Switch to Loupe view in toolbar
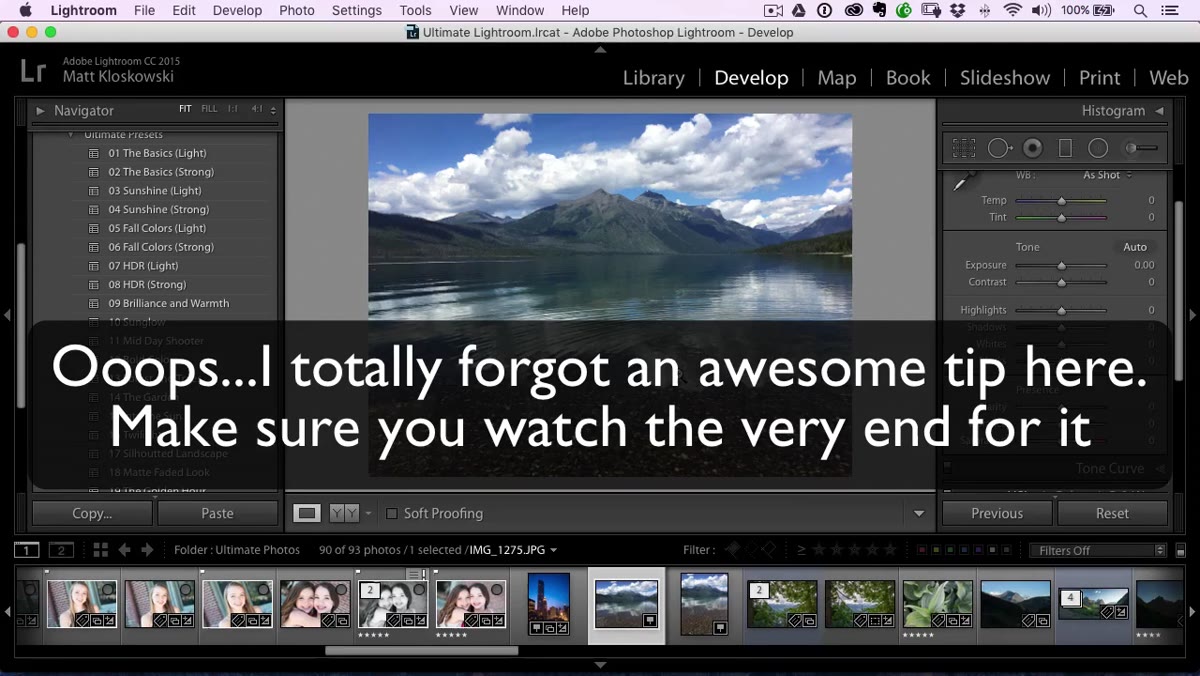1200x676 pixels. tap(307, 513)
